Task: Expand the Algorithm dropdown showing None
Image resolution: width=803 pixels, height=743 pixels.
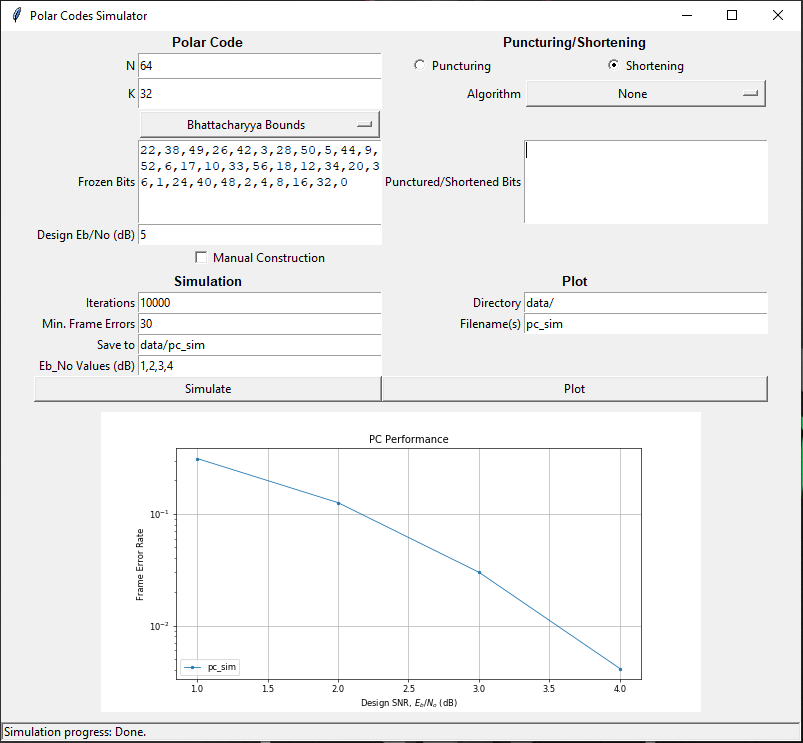Action: click(x=645, y=94)
